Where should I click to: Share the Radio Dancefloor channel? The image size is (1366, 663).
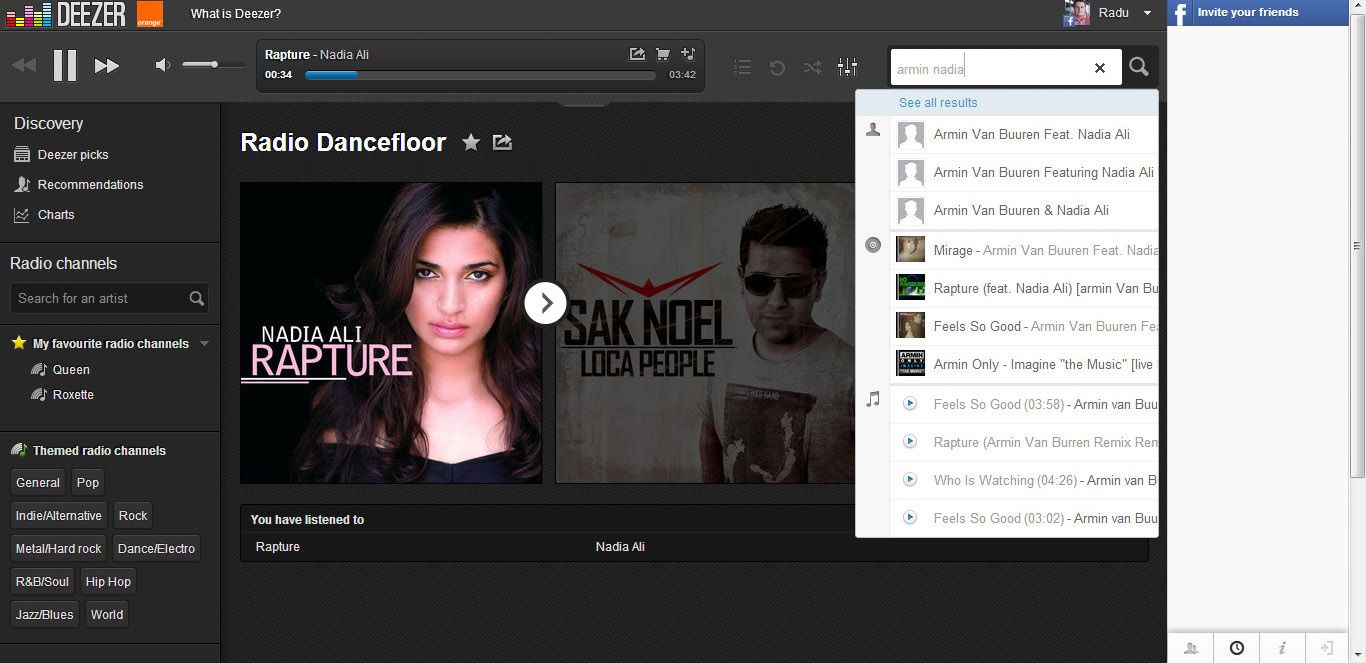503,143
